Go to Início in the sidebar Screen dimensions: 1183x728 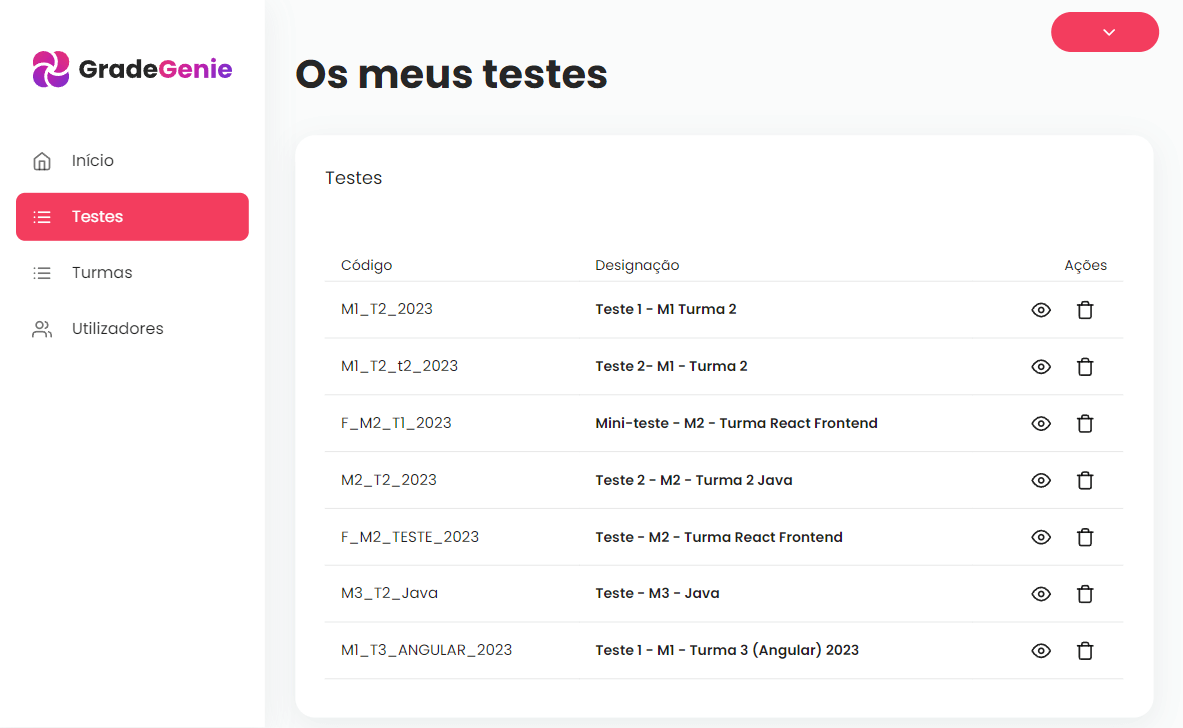point(92,161)
